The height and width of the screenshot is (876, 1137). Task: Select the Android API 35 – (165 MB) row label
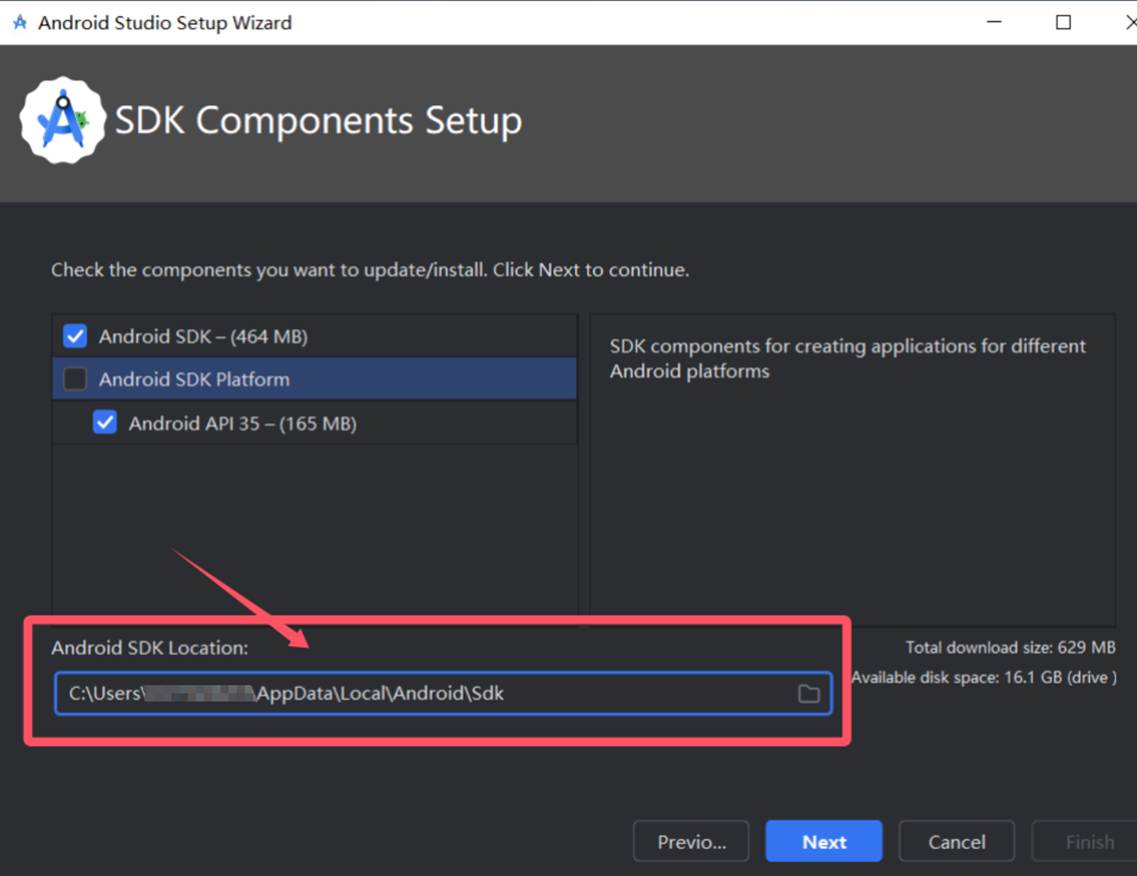pos(243,423)
